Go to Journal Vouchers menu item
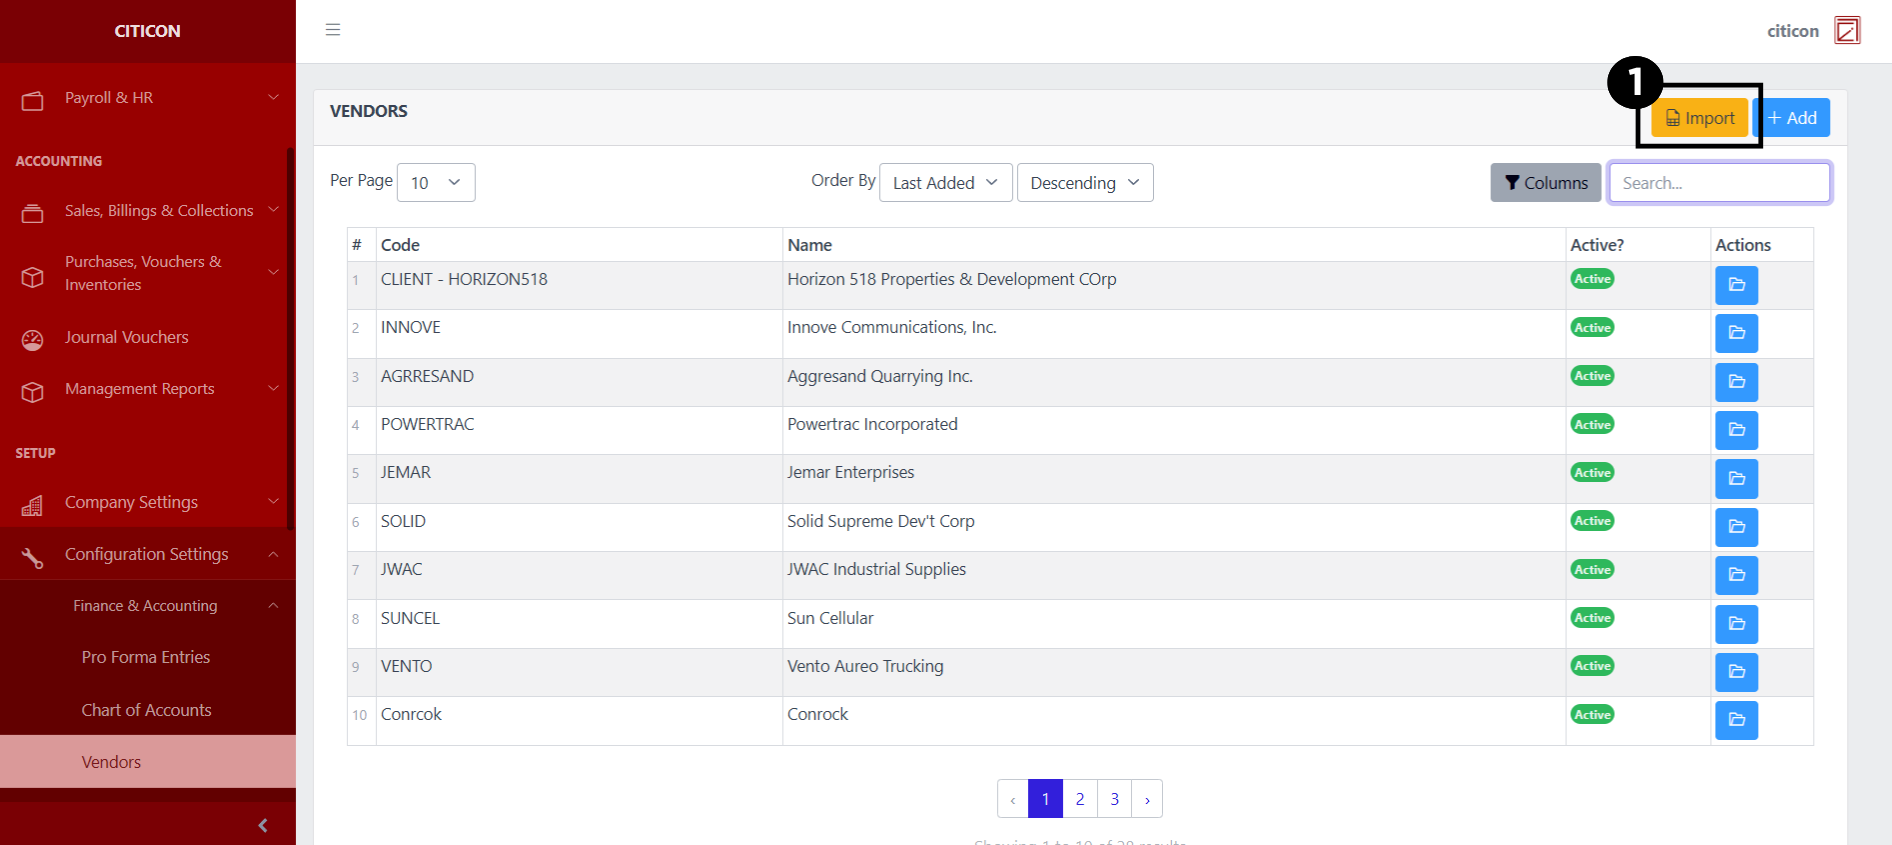The height and width of the screenshot is (845, 1892). coord(126,338)
